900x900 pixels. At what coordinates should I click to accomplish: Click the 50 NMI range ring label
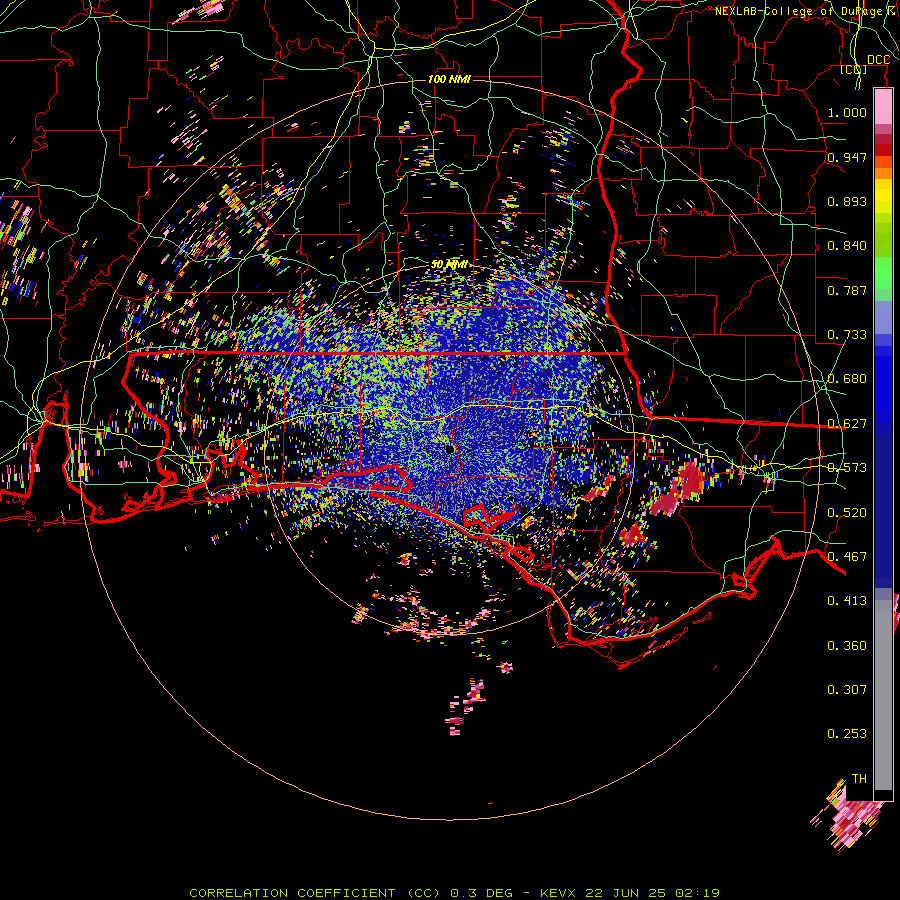pos(449,264)
